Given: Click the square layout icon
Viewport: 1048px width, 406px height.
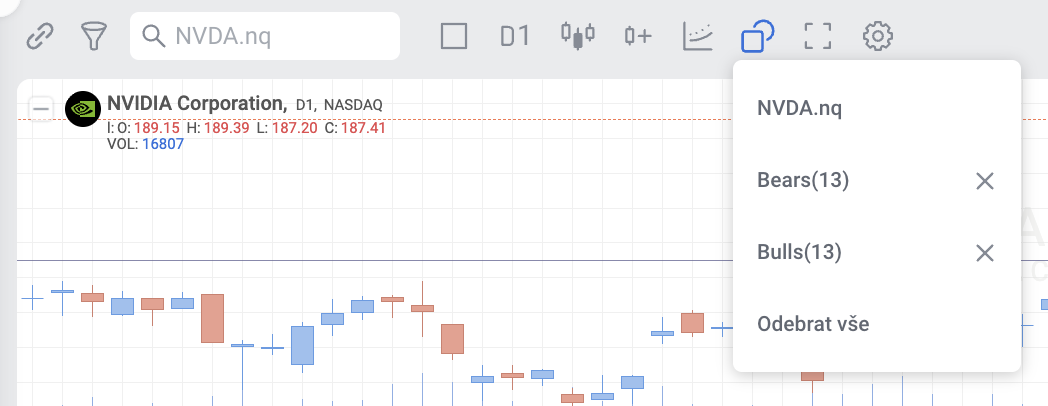Looking at the screenshot, I should [x=454, y=36].
